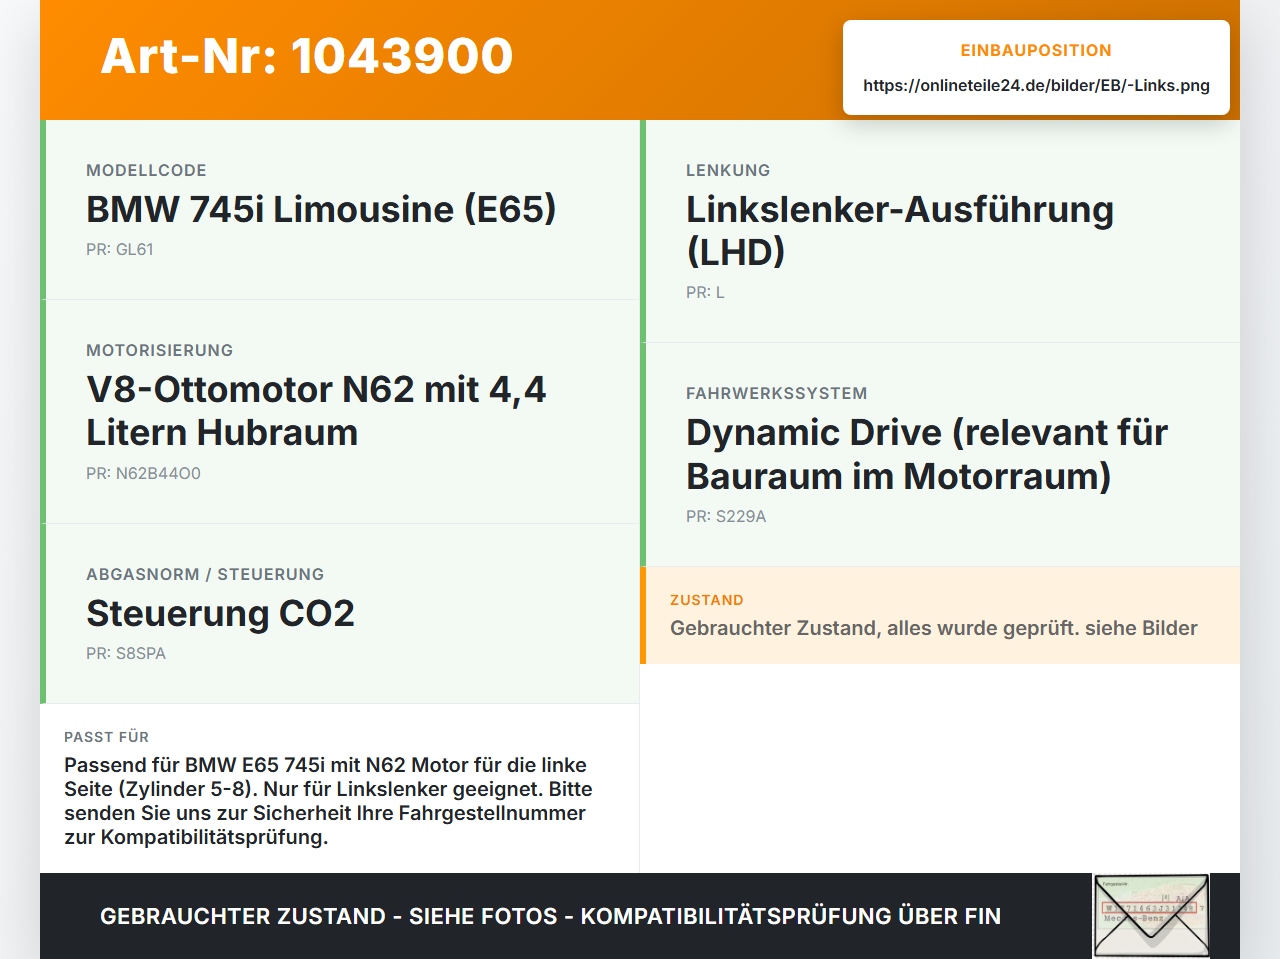Click the Art-Nr: 1043900 heading

click(307, 56)
